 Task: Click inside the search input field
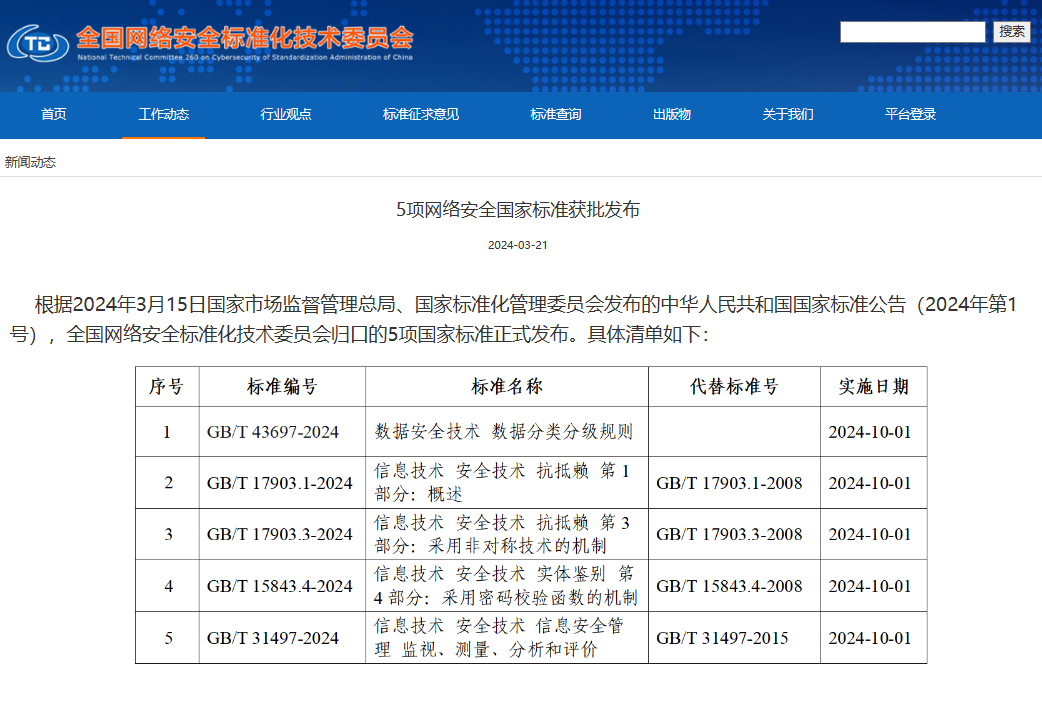pos(912,31)
